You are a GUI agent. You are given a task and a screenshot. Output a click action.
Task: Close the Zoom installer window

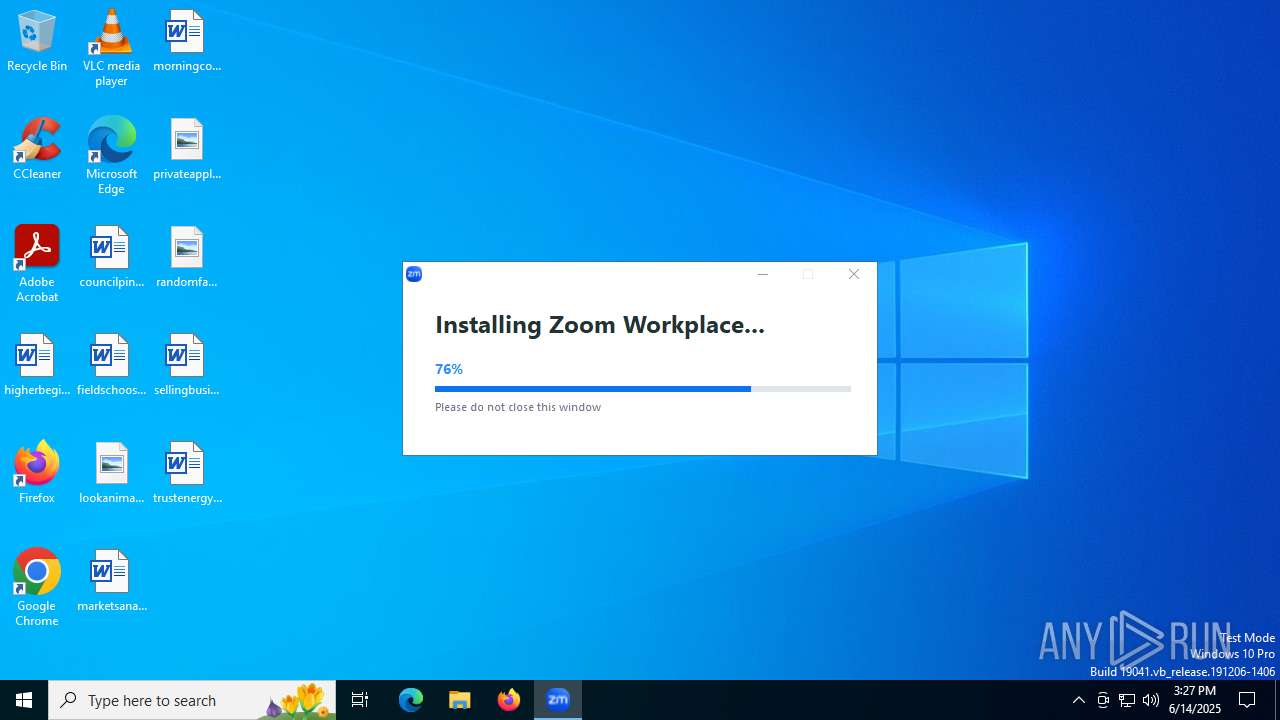pos(854,274)
